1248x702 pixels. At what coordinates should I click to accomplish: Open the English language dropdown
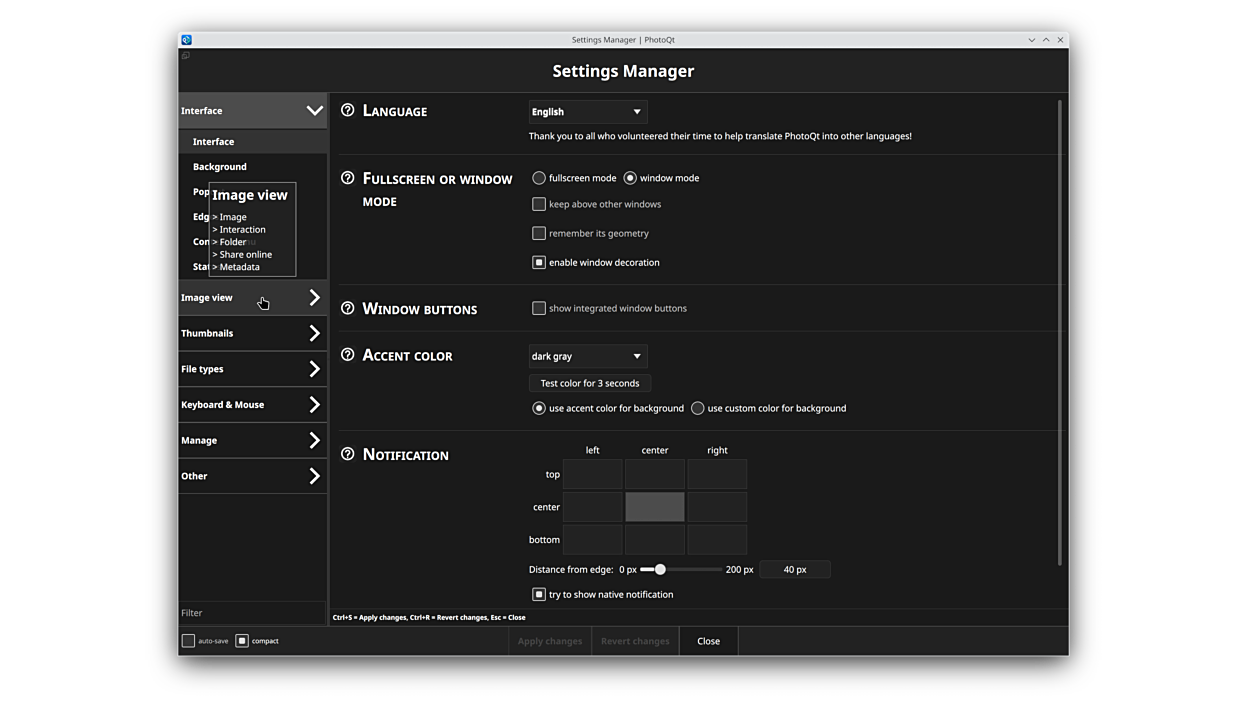[x=588, y=112]
